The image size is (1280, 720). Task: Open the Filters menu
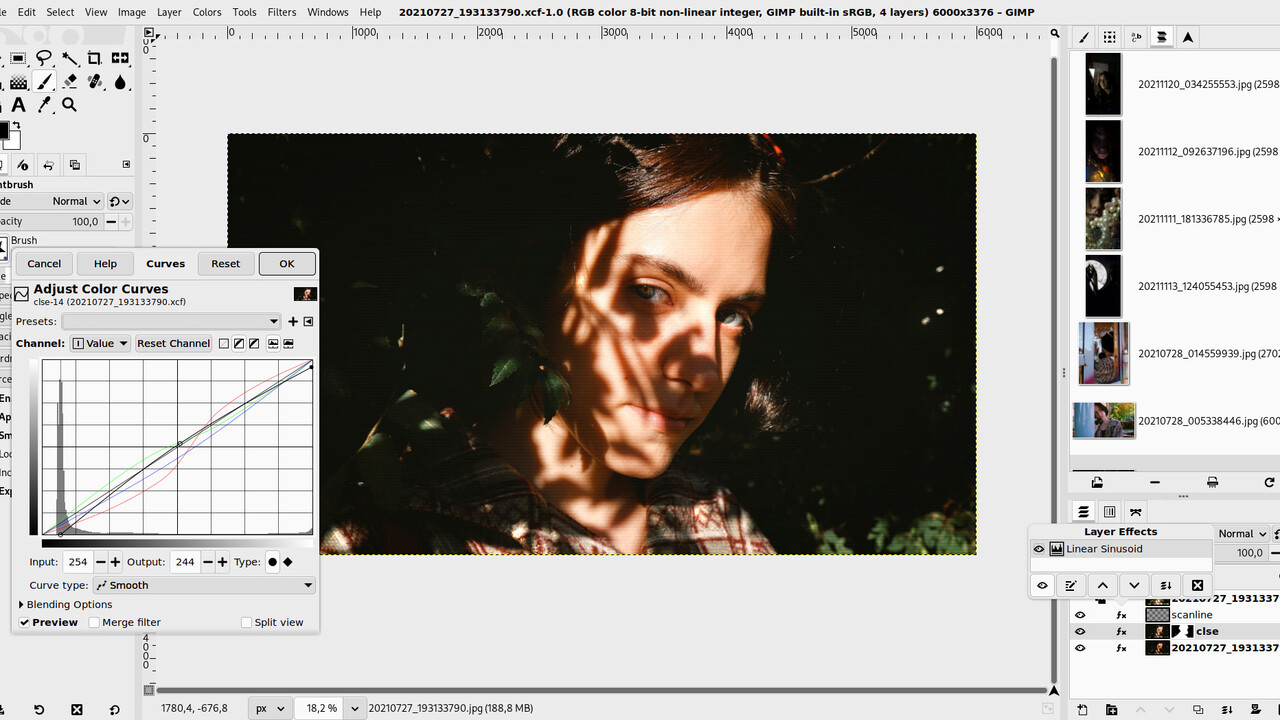[x=281, y=12]
